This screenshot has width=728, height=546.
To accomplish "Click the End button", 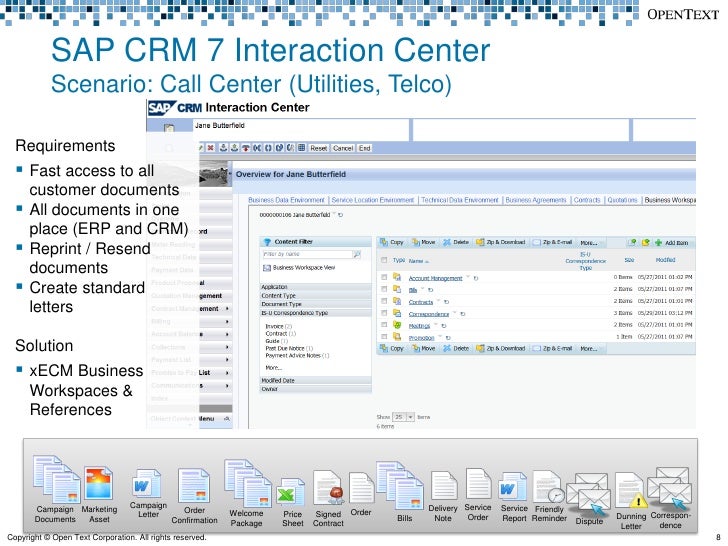I will pos(364,148).
